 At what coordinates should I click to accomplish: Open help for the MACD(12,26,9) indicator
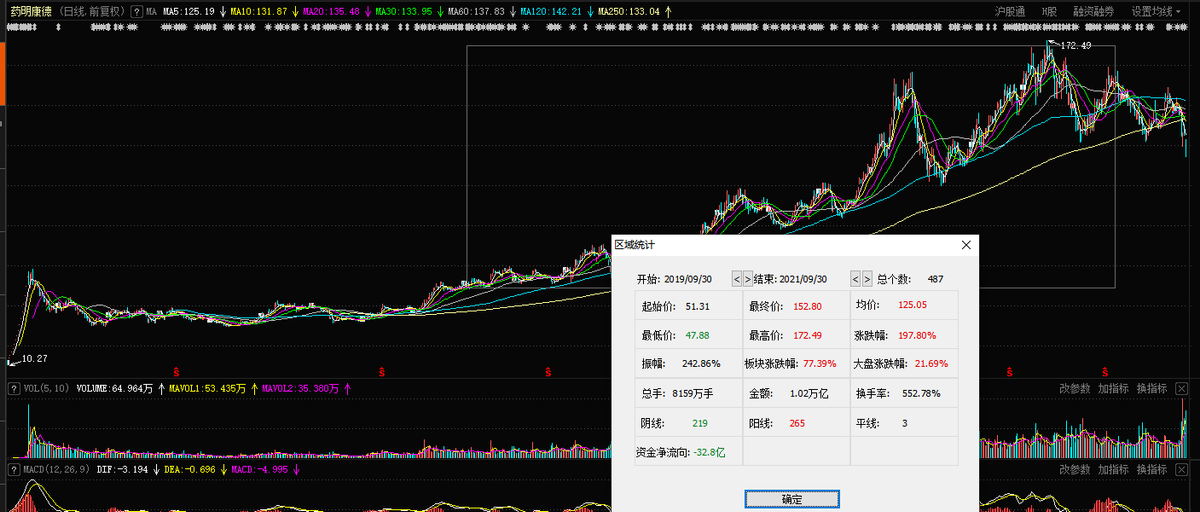(13, 469)
